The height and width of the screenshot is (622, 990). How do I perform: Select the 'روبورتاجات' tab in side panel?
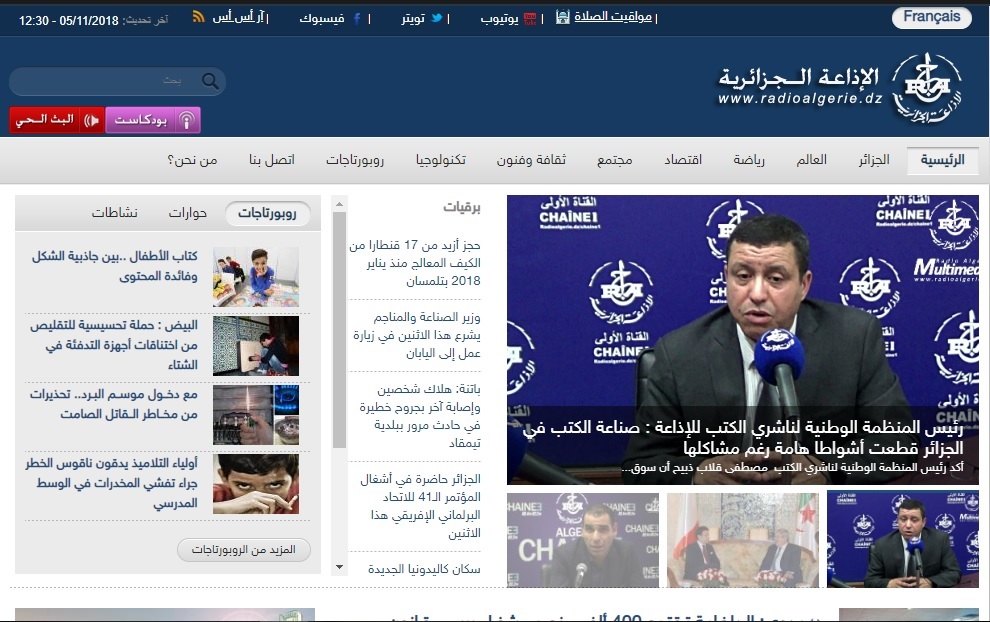(267, 213)
